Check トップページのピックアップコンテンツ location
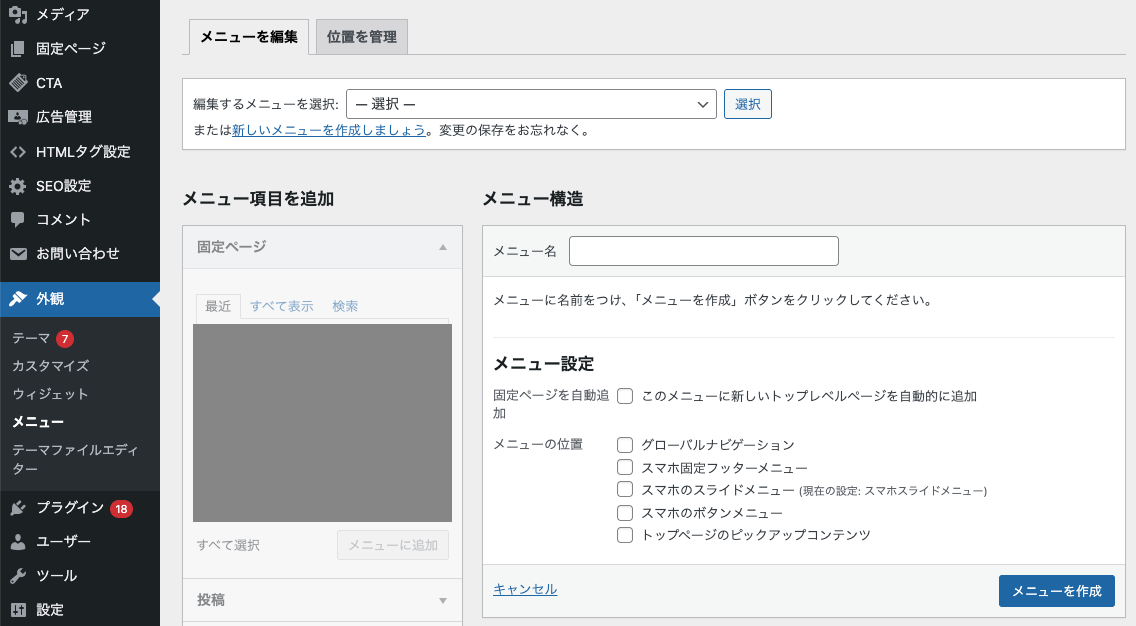This screenshot has width=1136, height=626. (625, 535)
